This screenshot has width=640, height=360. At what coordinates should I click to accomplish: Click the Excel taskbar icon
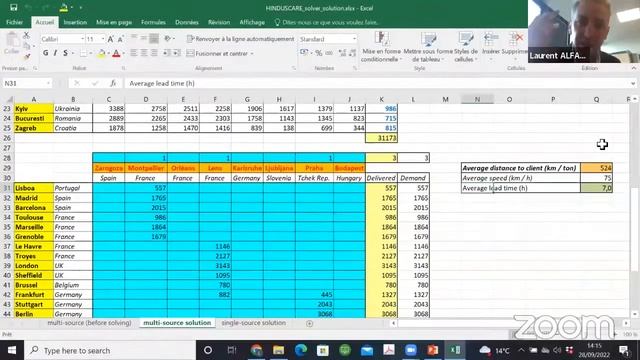pyautogui.click(x=455, y=350)
